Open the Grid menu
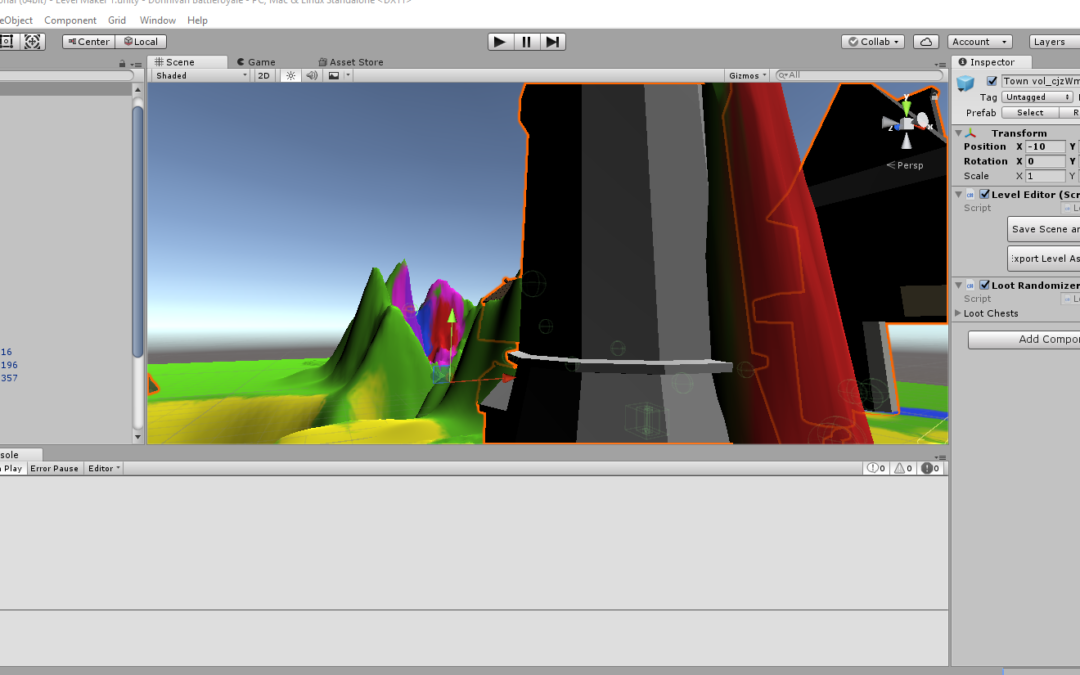 (x=117, y=21)
